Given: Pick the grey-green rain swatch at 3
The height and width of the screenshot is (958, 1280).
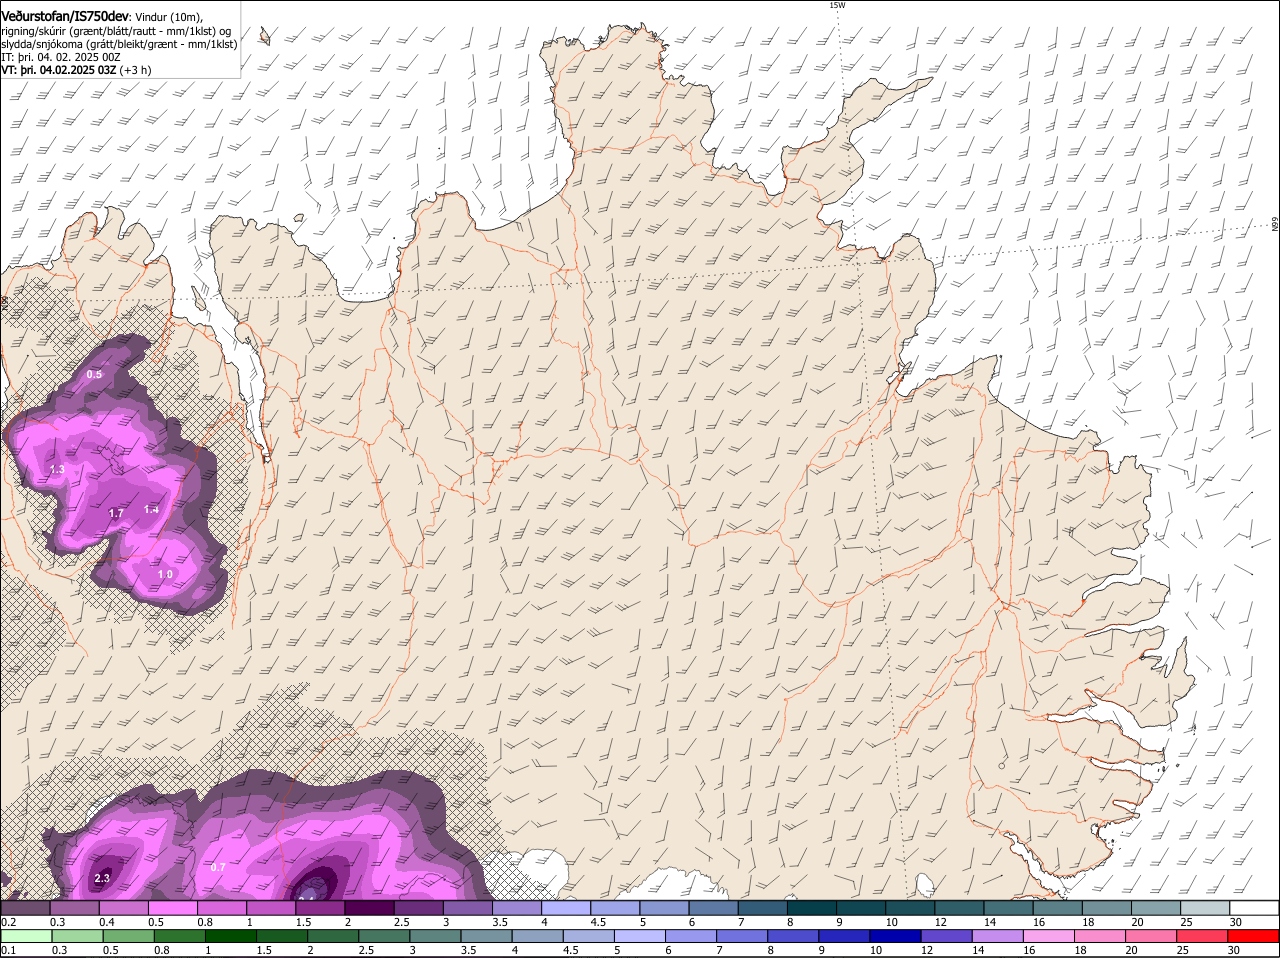Looking at the screenshot, I should [434, 937].
